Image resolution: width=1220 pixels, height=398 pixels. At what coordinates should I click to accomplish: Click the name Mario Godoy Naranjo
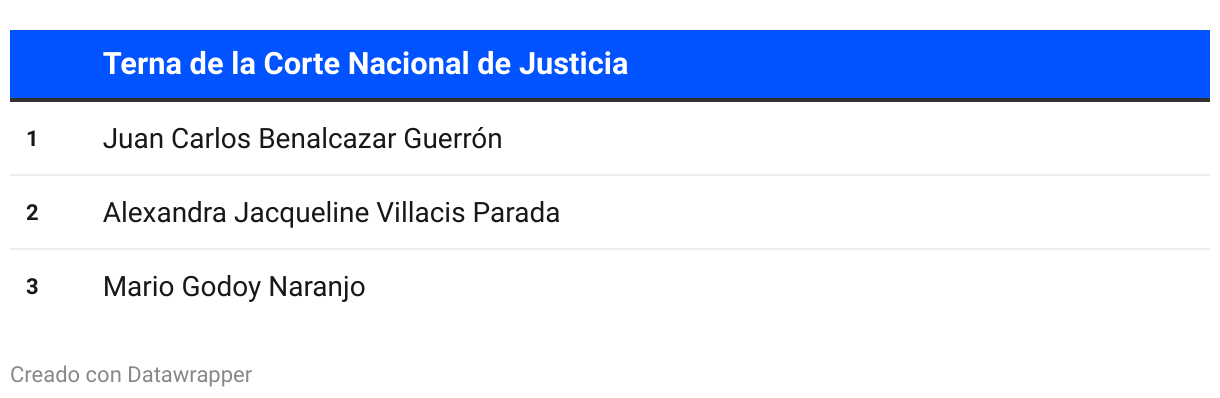[234, 287]
